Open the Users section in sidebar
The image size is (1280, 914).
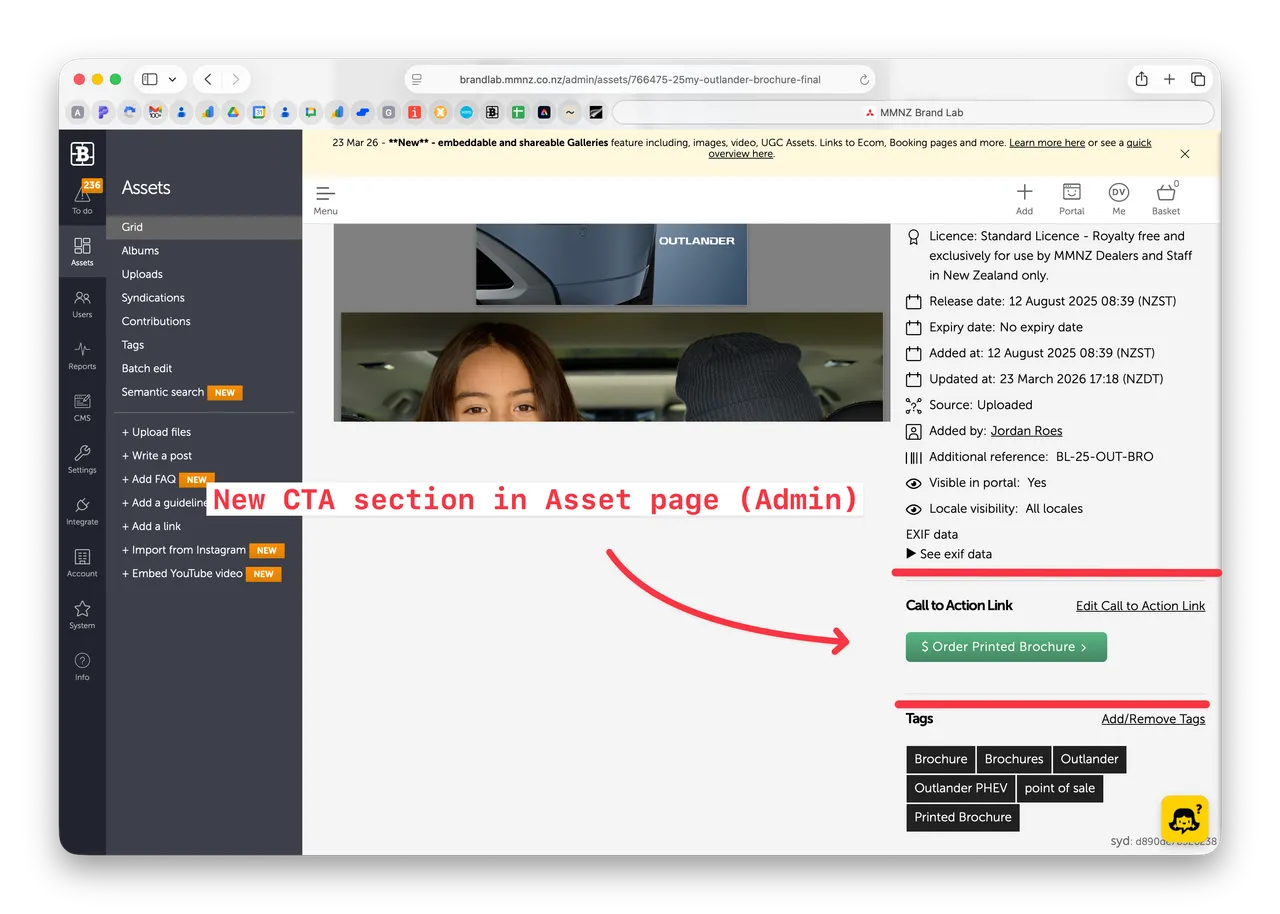(x=82, y=303)
